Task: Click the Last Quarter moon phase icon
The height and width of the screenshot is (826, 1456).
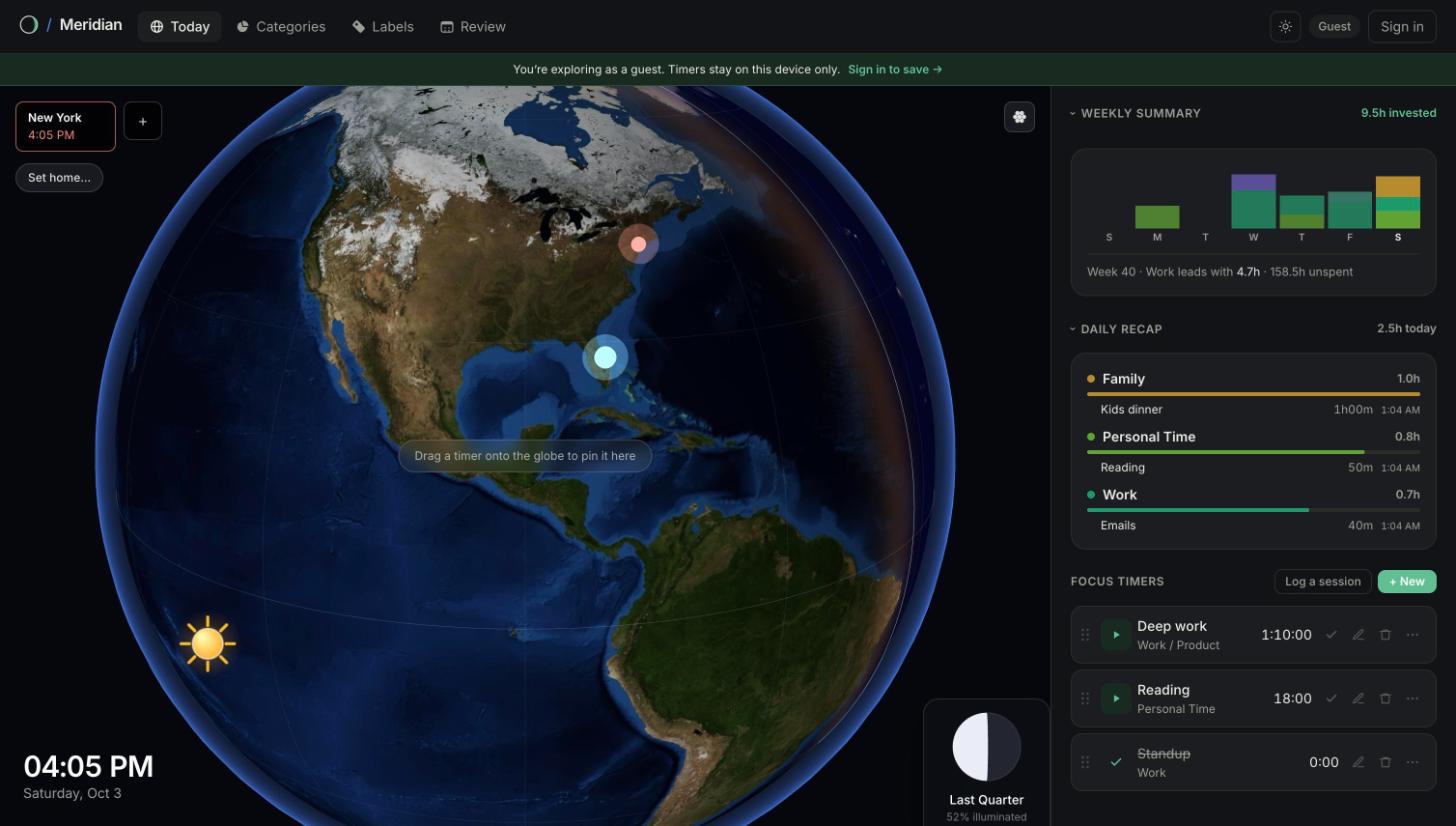Action: [x=986, y=747]
